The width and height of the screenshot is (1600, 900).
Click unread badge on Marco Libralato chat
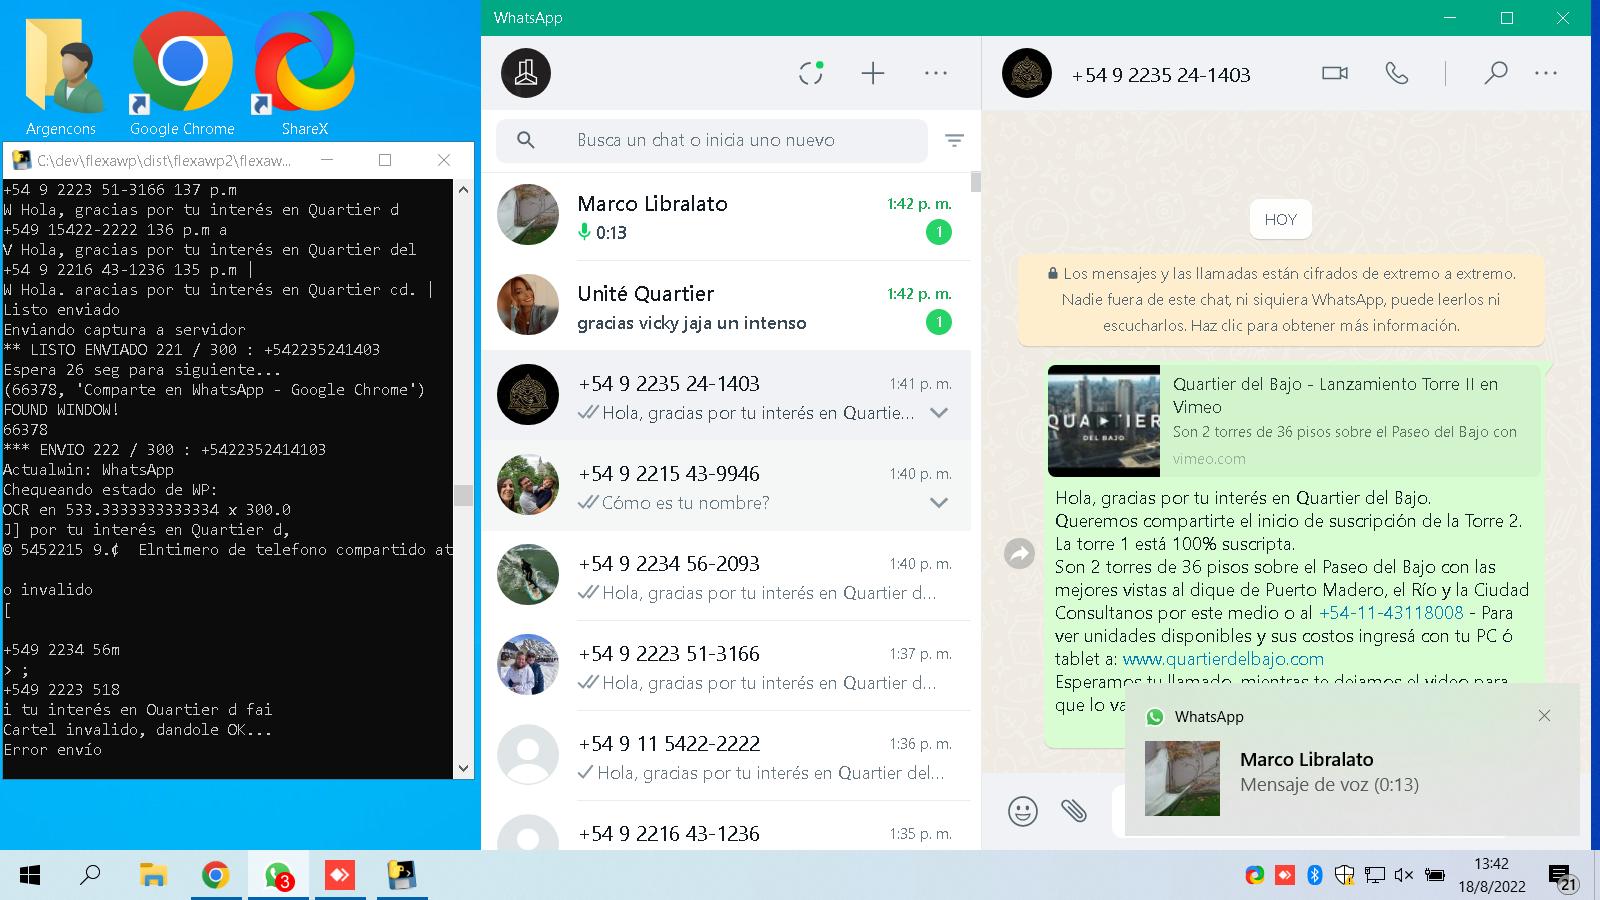(938, 232)
